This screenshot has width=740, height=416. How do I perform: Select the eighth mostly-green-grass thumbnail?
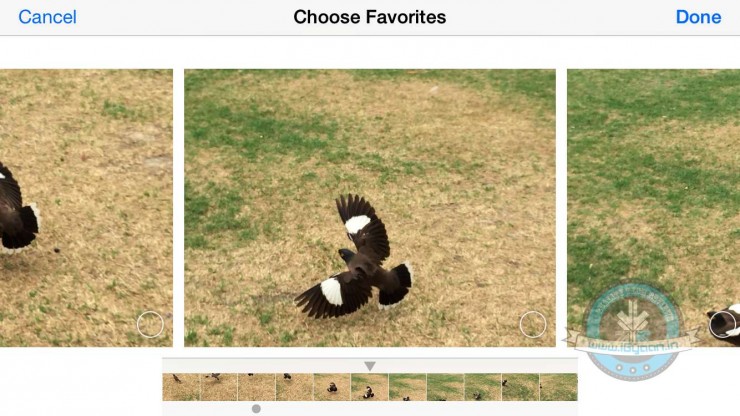click(446, 387)
